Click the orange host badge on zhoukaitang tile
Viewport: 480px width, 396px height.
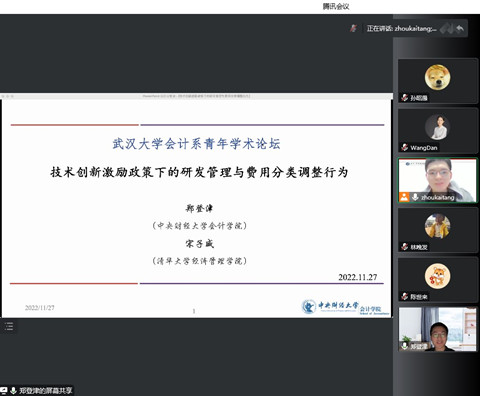(404, 197)
